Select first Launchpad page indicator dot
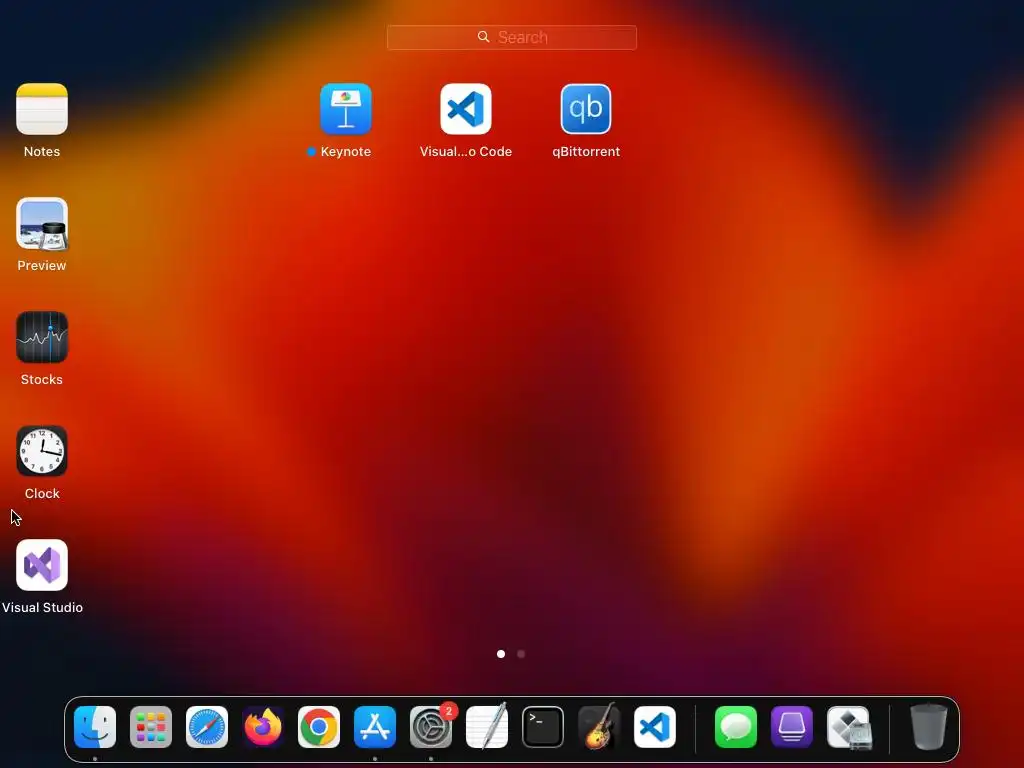 coord(501,654)
